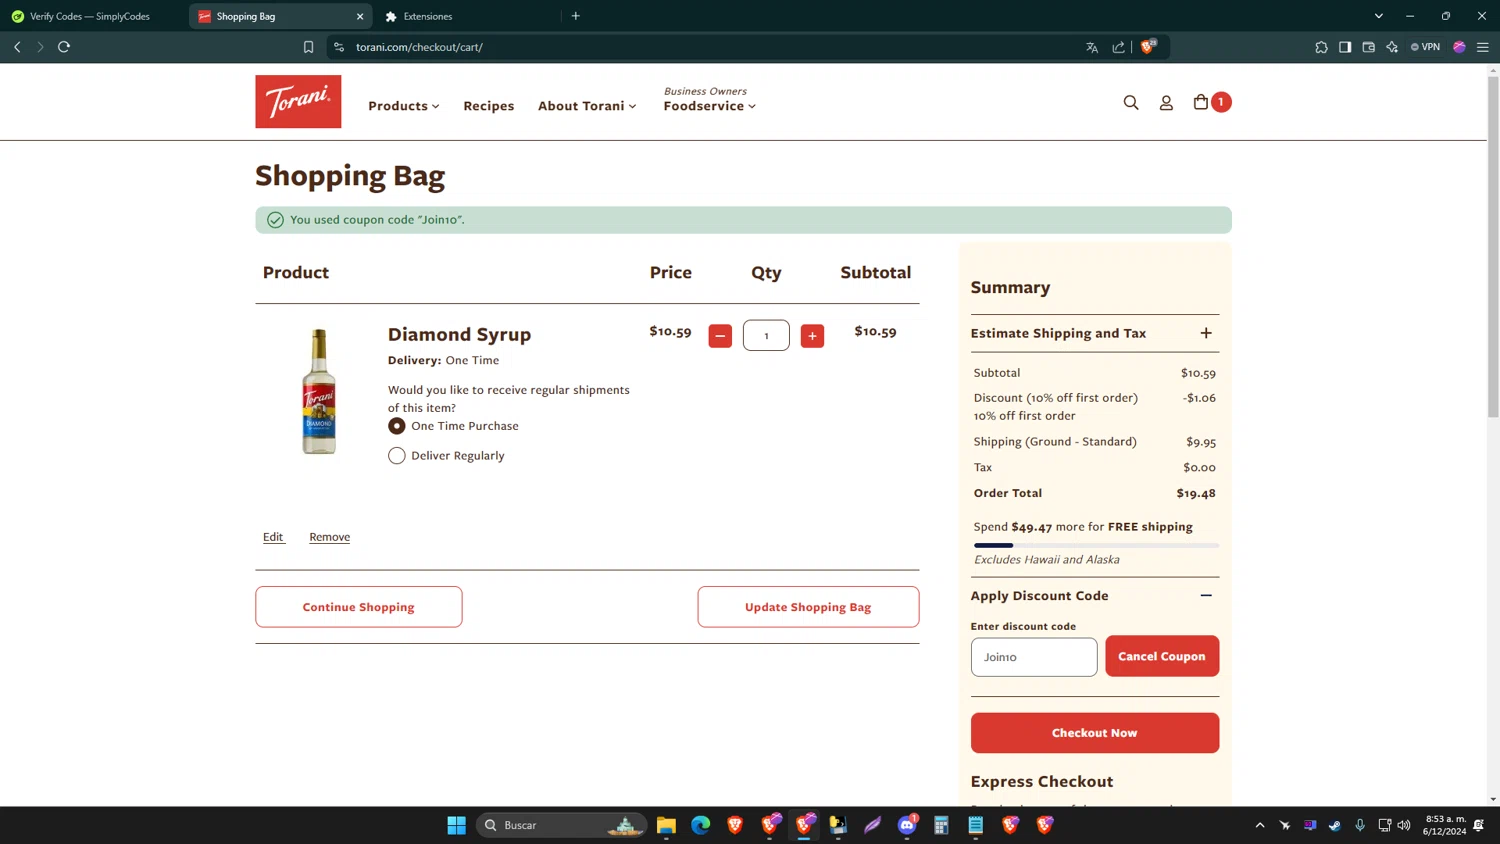1500x844 pixels.
Task: Click the browser address bar URL
Action: (x=419, y=47)
